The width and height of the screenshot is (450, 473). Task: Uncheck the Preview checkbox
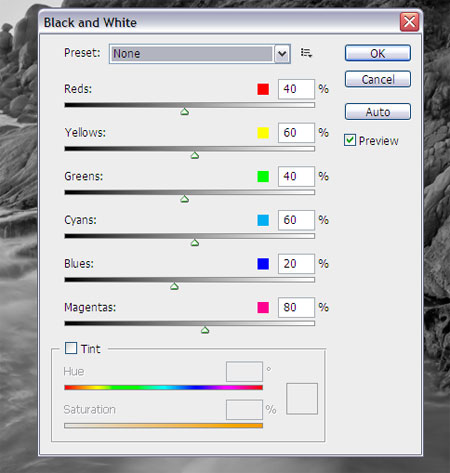click(x=350, y=140)
